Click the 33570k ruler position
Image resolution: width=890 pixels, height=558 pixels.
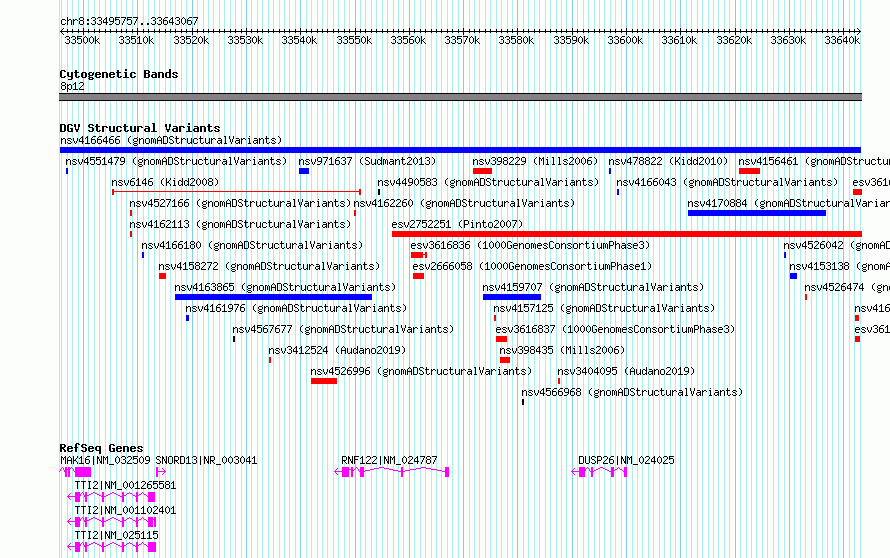[462, 40]
